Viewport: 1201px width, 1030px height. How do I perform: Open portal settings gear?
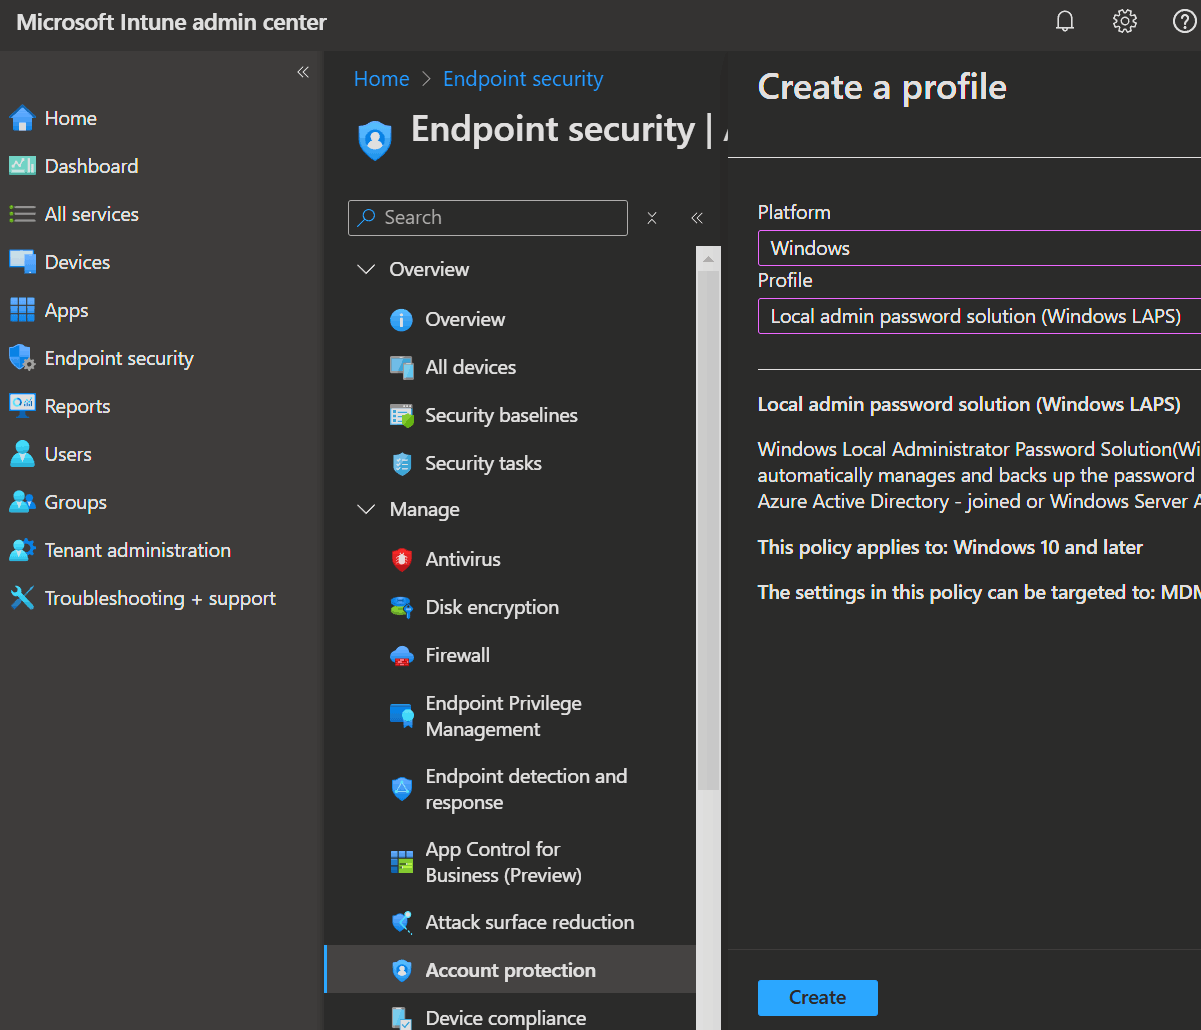(1125, 22)
